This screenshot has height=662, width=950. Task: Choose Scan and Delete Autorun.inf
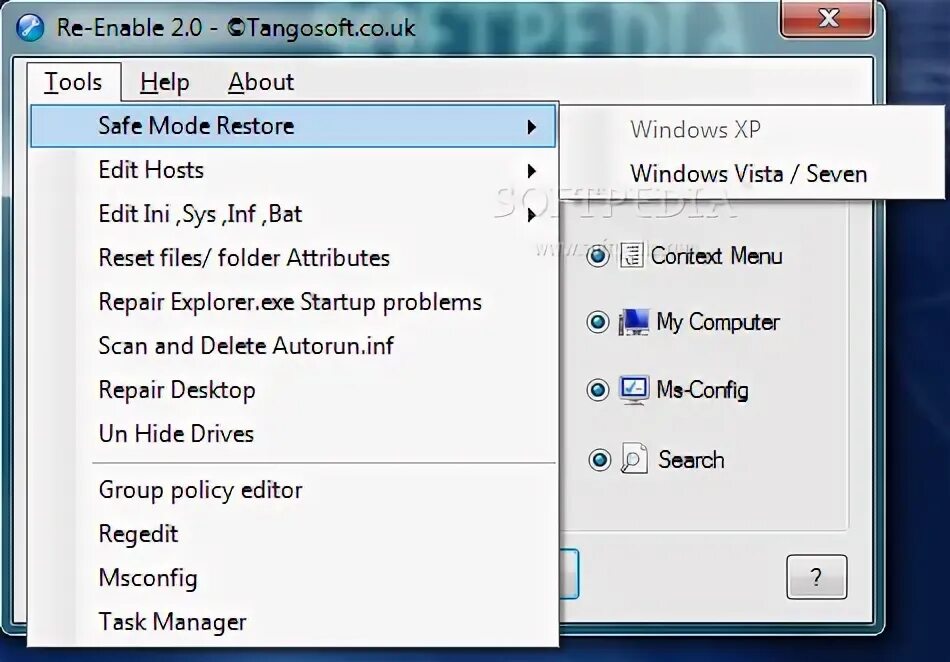pyautogui.click(x=293, y=346)
